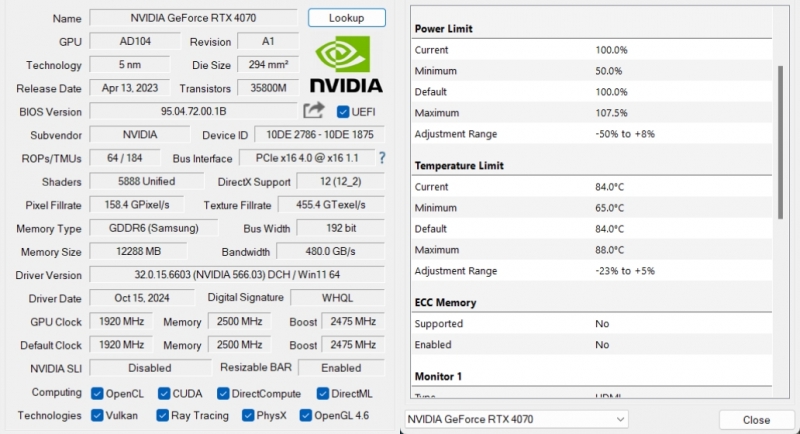Image resolution: width=800 pixels, height=434 pixels.
Task: Toggle the Vulkan checkbox
Action: [97, 415]
